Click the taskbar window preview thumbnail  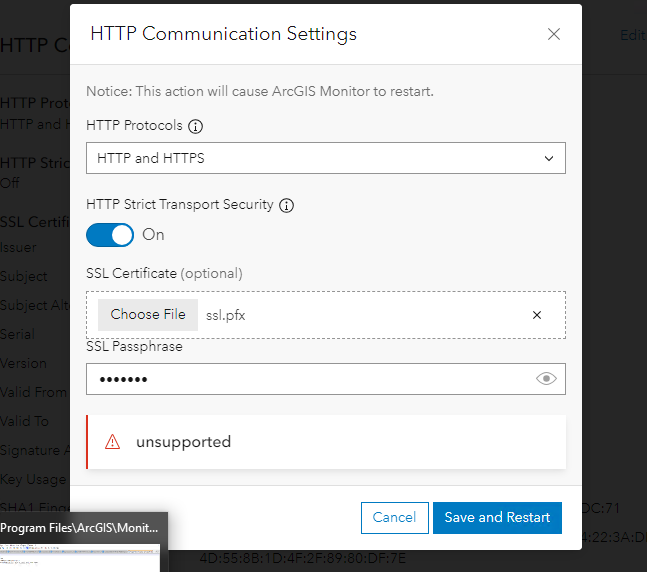80,558
